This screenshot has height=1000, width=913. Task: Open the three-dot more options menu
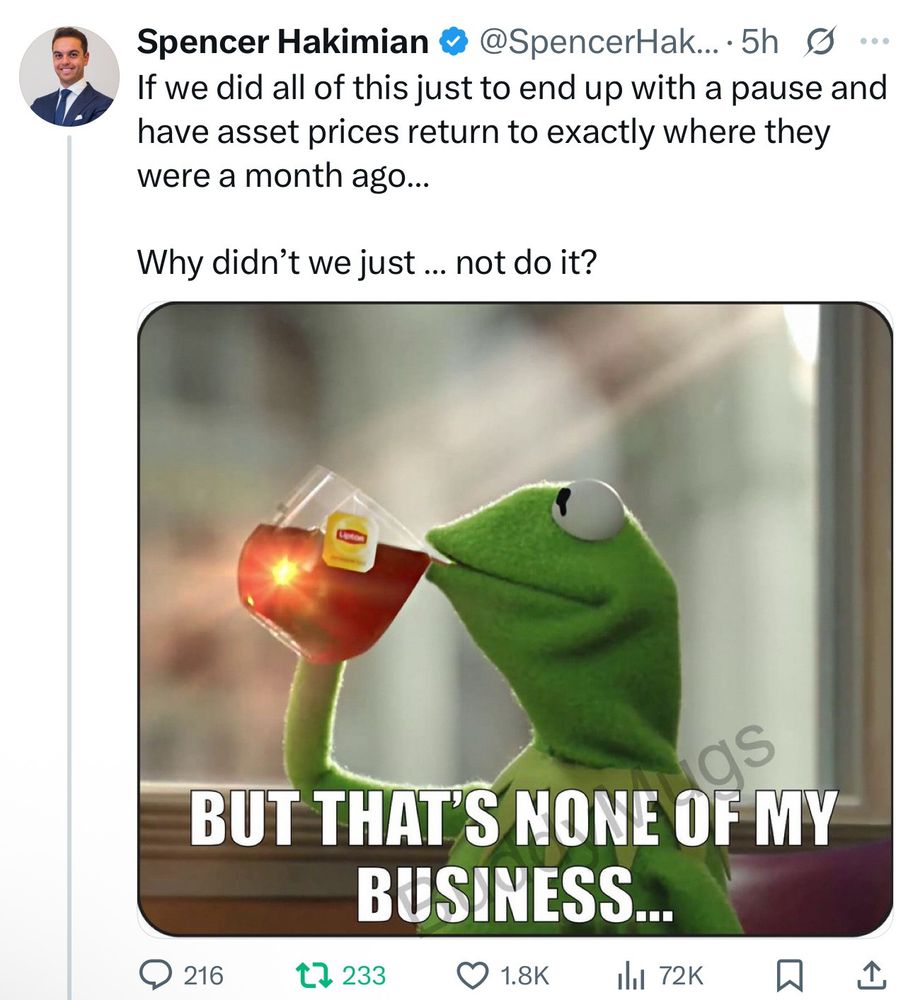[x=874, y=41]
